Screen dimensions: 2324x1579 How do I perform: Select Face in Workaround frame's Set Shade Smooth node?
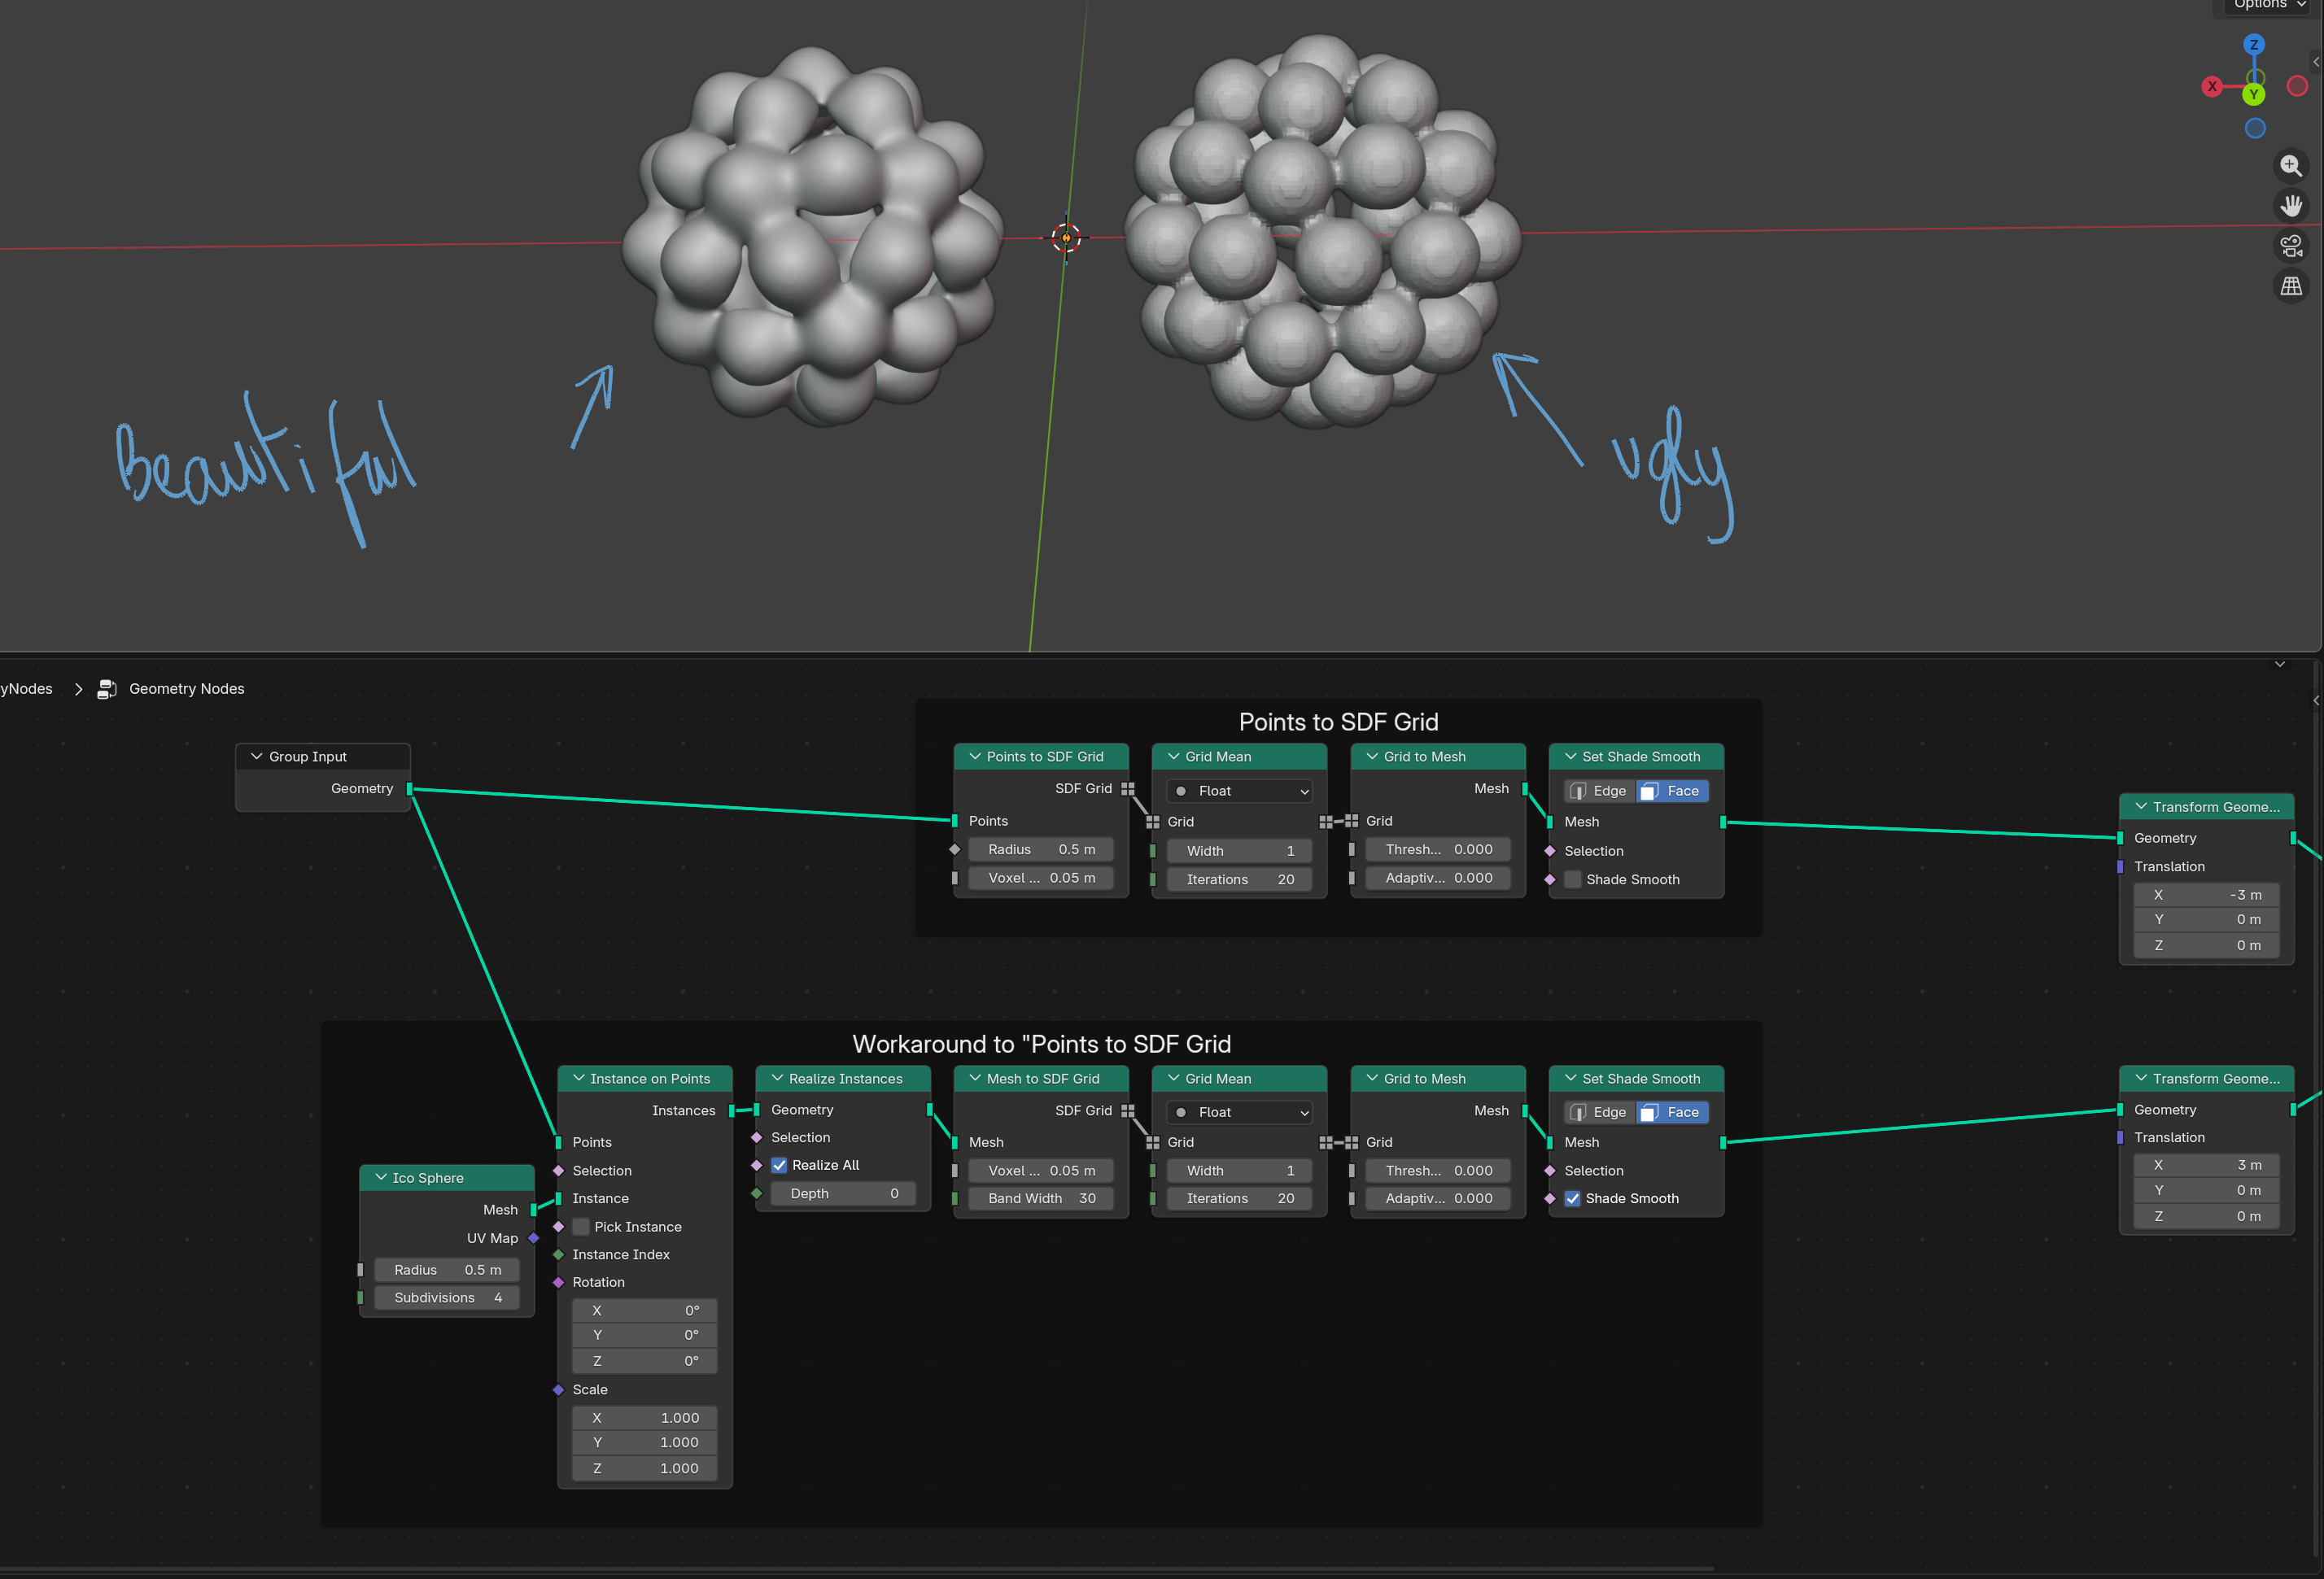1672,1113
